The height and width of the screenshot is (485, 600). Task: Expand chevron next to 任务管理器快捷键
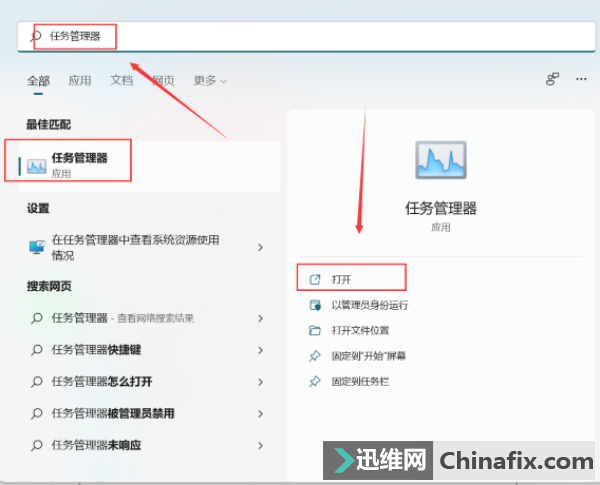261,350
